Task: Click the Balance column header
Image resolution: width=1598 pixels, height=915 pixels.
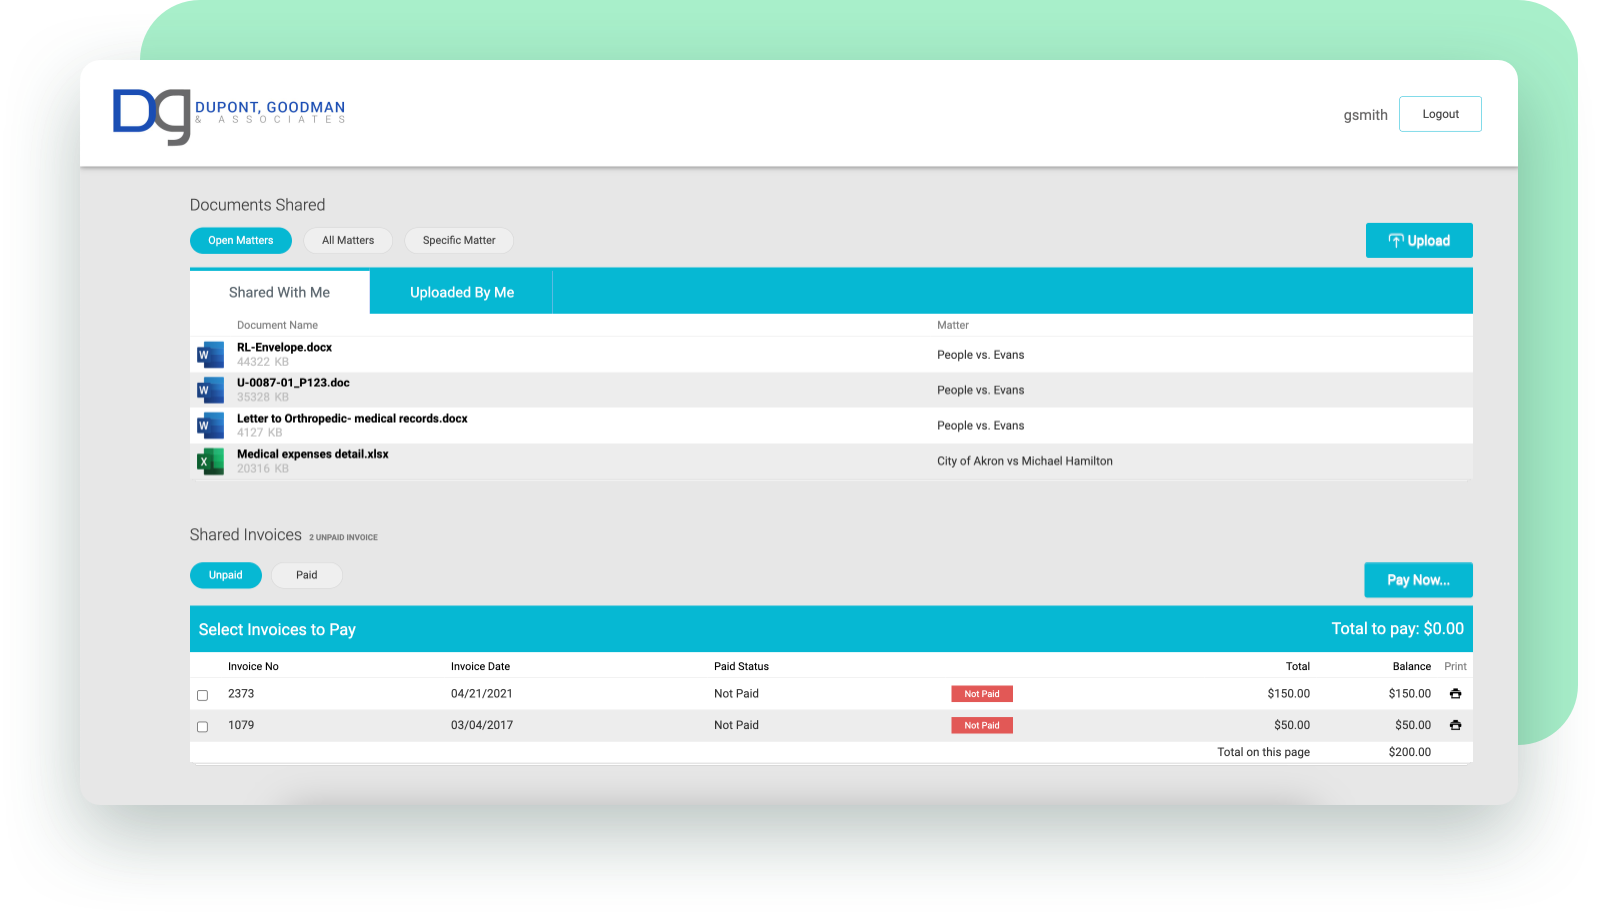Action: point(1411,667)
